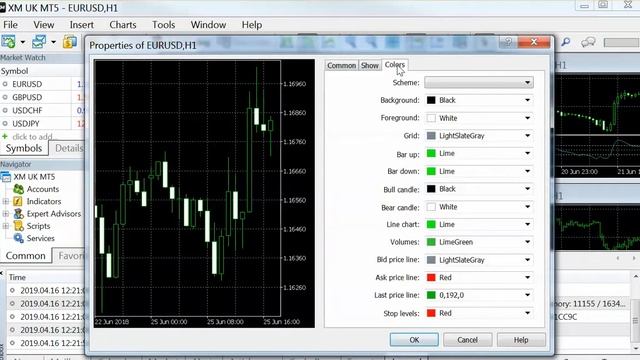Select Scripts in Navigator tree
The width and height of the screenshot is (640, 360).
pyautogui.click(x=38, y=226)
